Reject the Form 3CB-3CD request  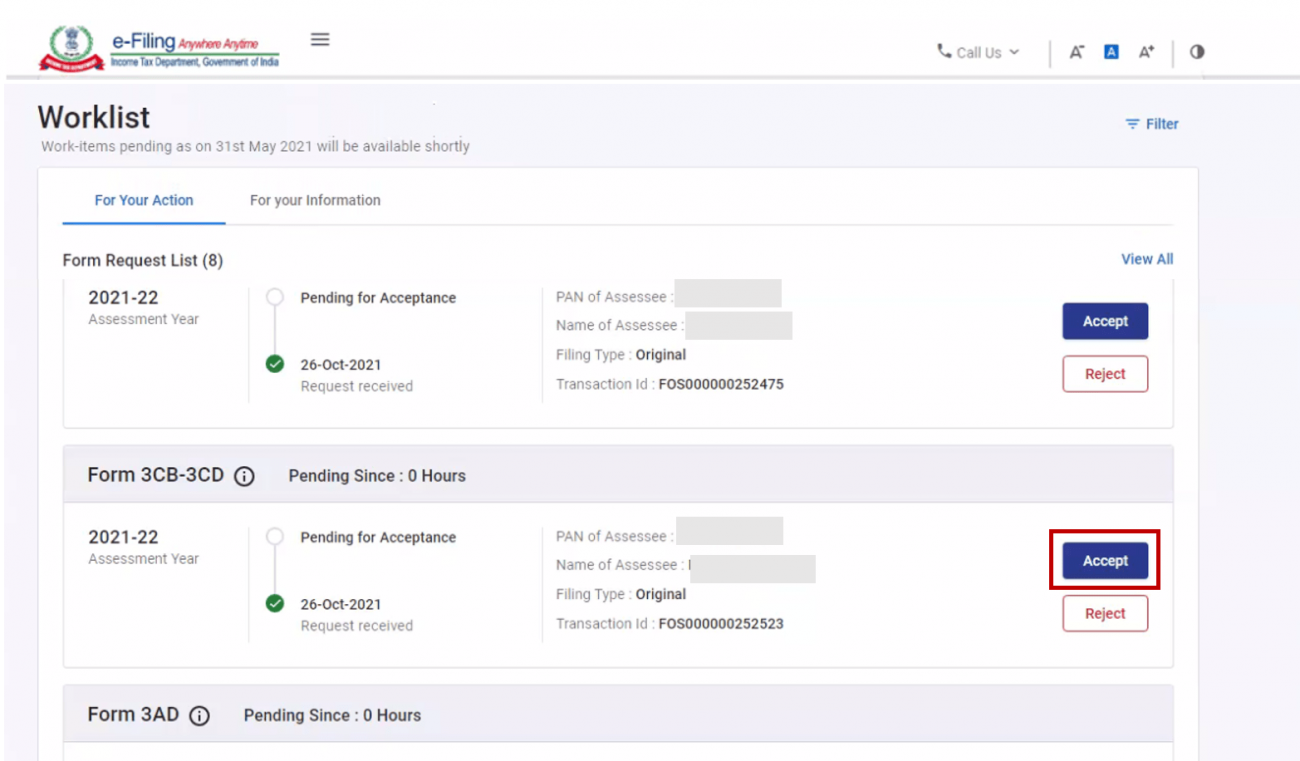[1105, 614]
